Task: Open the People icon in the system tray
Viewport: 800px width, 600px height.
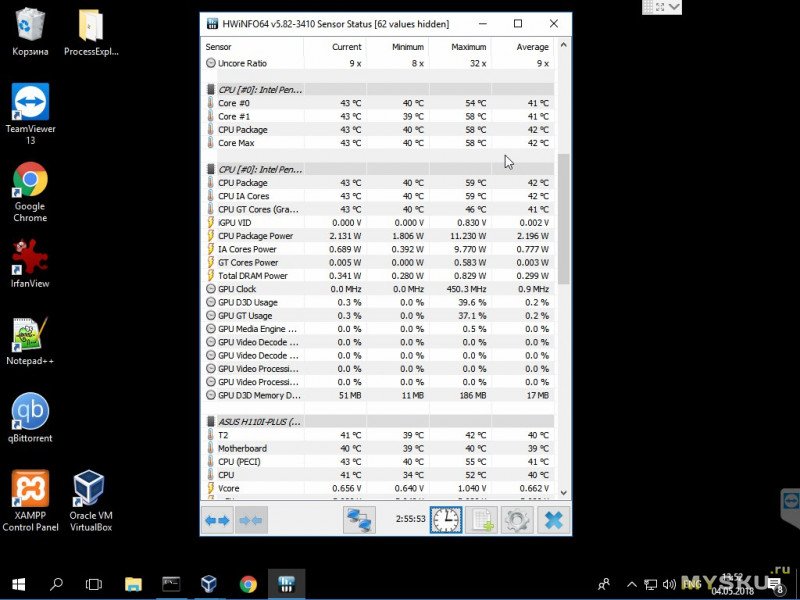Action: pyautogui.click(x=604, y=584)
